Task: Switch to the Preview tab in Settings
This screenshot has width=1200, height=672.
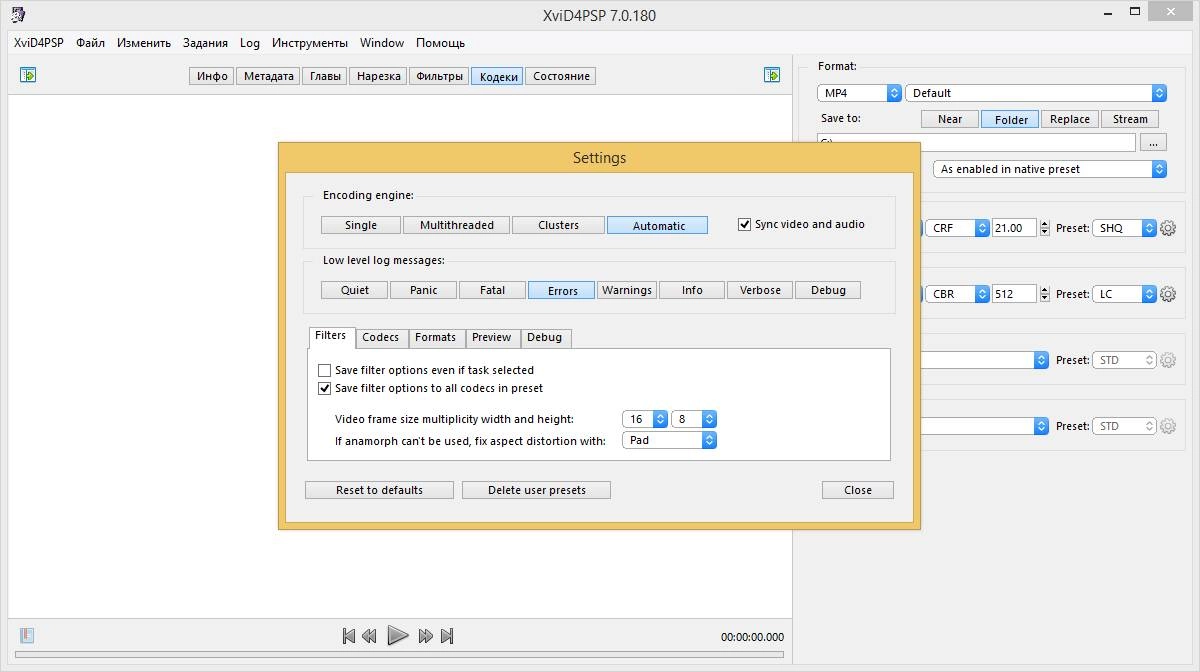Action: point(491,337)
